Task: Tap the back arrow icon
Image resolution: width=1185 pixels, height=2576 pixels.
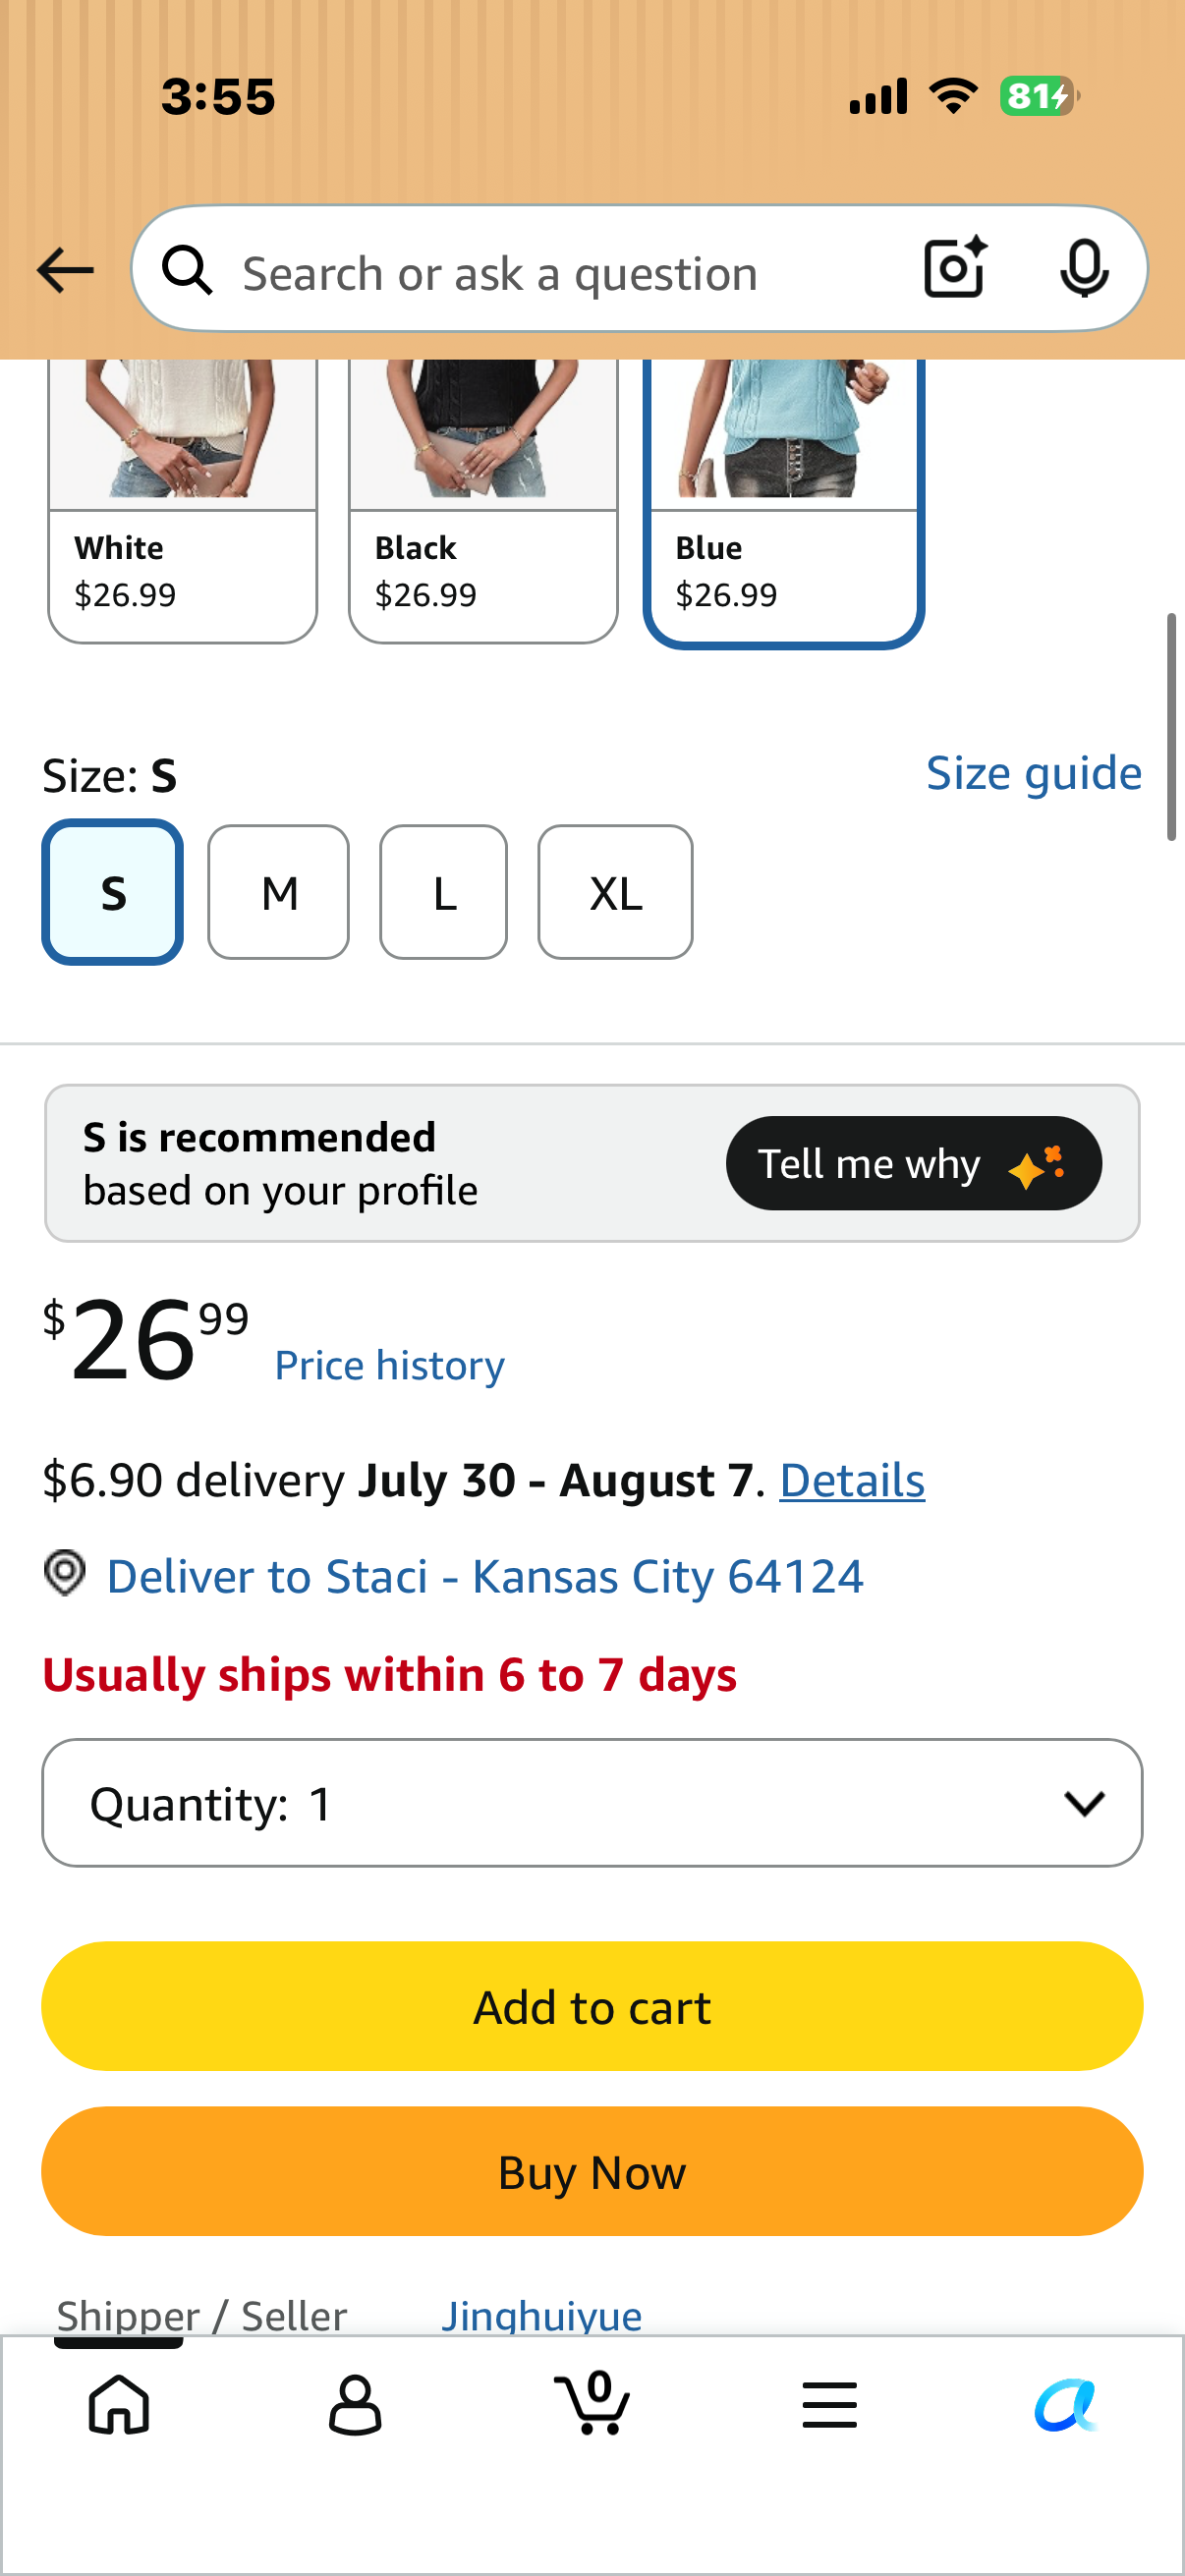Action: click(x=65, y=270)
